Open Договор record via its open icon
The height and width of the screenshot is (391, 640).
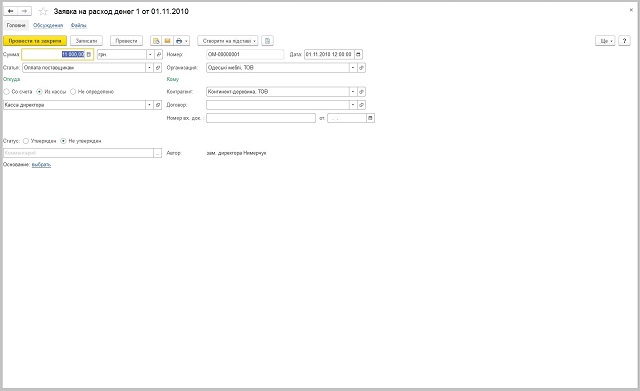pyautogui.click(x=361, y=105)
